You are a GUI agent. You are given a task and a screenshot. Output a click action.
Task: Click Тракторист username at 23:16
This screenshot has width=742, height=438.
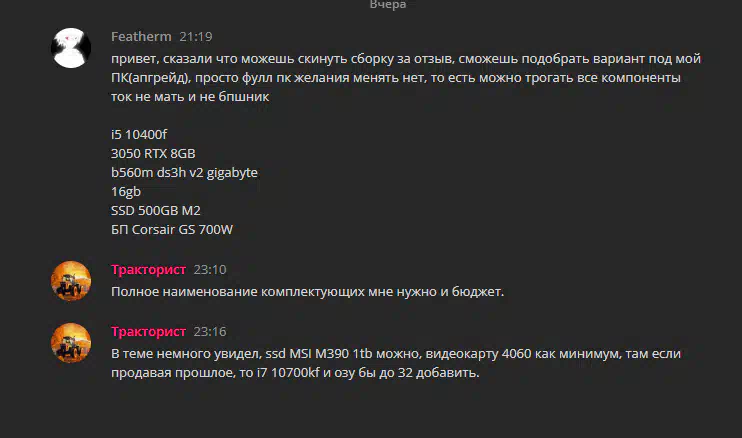[x=148, y=331]
